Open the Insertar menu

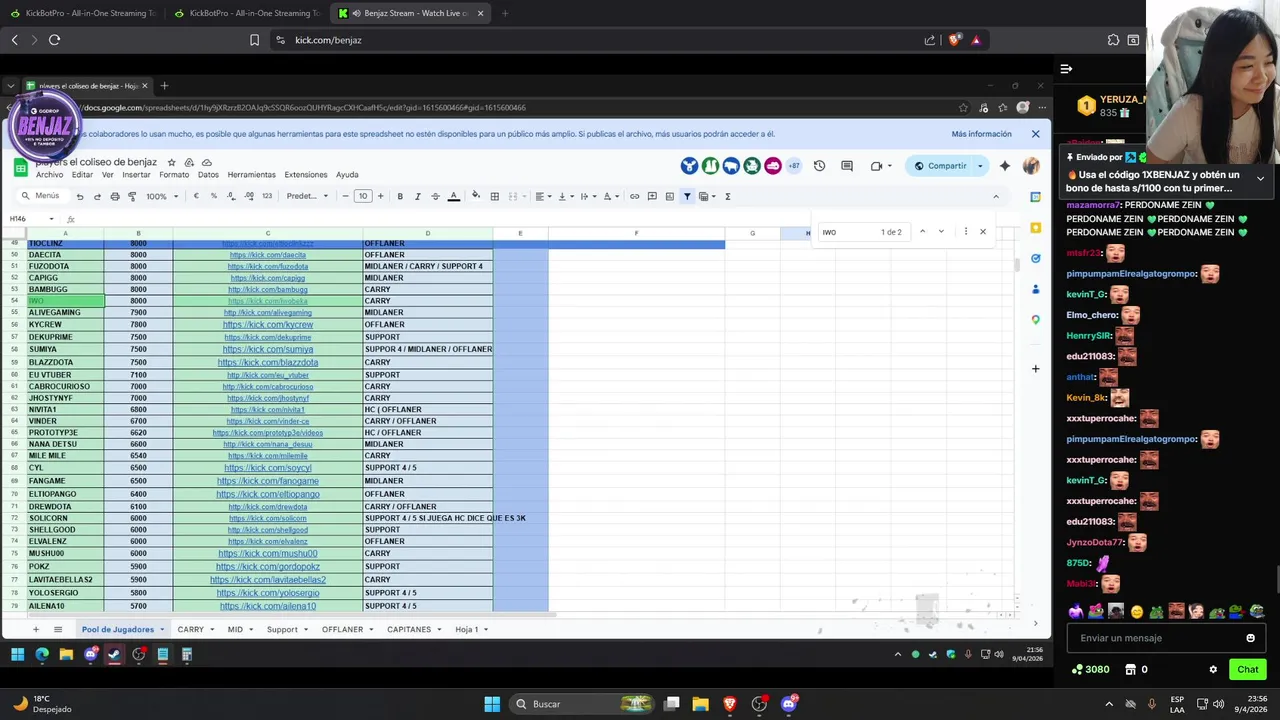(136, 175)
